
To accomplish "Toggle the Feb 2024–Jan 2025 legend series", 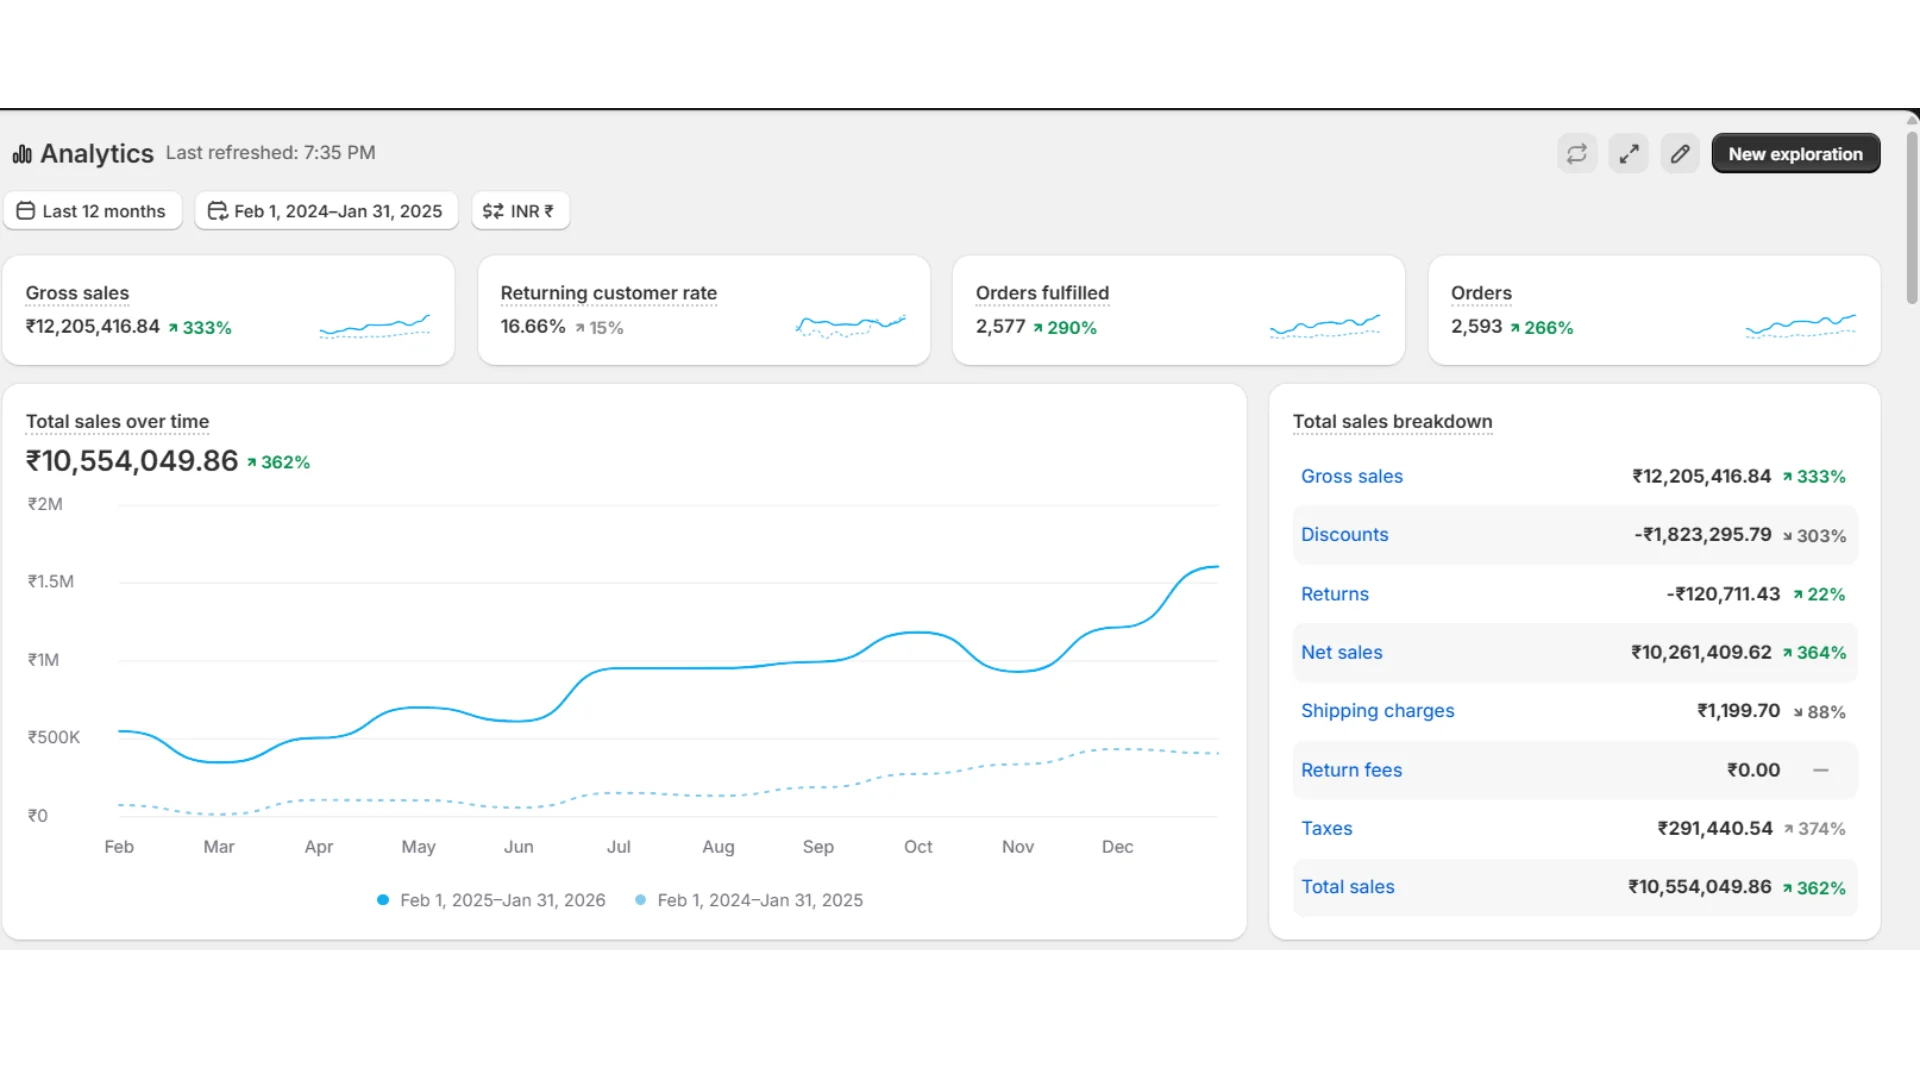I will pyautogui.click(x=749, y=900).
